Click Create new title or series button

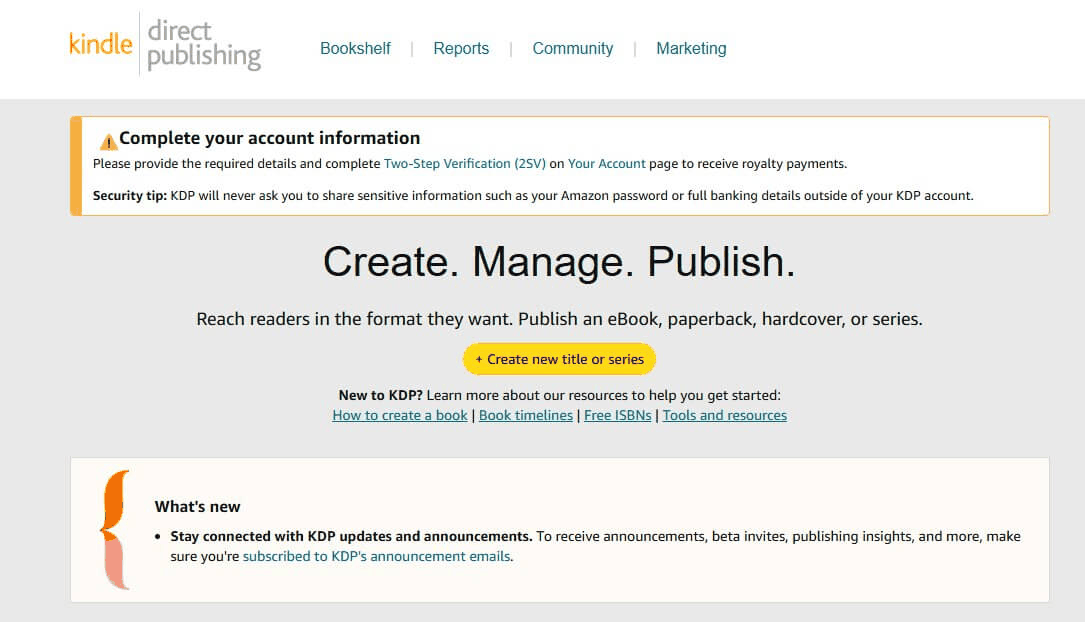(559, 359)
